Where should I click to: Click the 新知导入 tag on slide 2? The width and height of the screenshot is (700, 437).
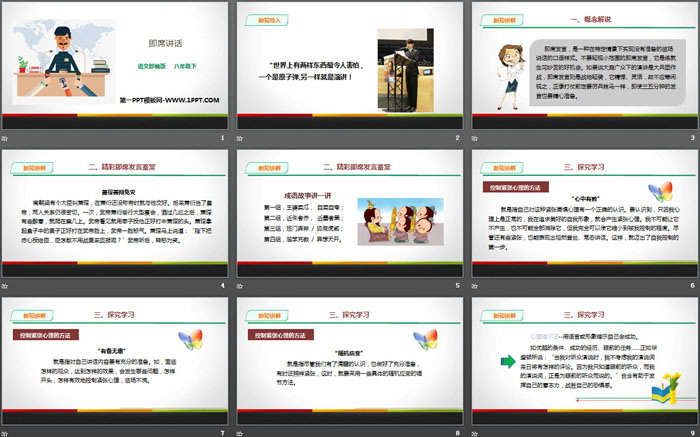[x=267, y=20]
